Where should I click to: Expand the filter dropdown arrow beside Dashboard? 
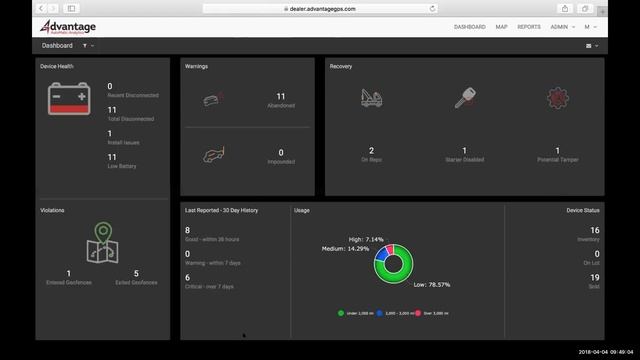coord(93,46)
